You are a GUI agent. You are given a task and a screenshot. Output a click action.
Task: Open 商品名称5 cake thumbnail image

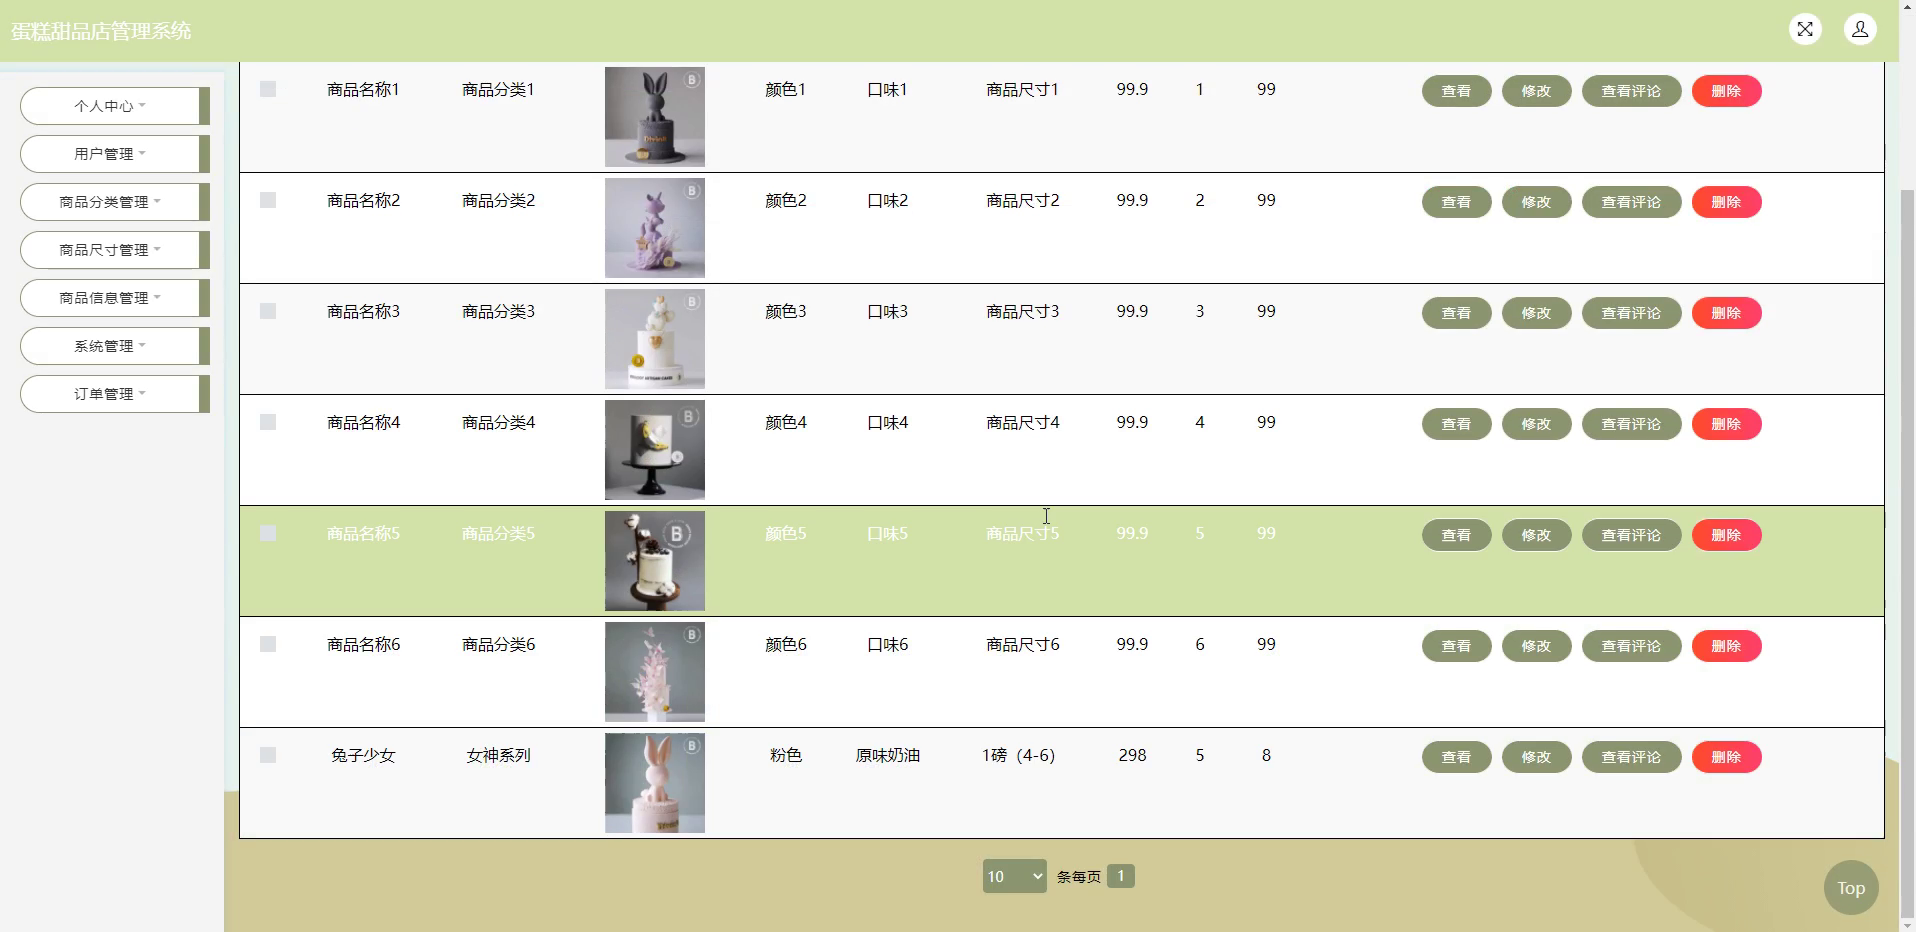(x=655, y=561)
